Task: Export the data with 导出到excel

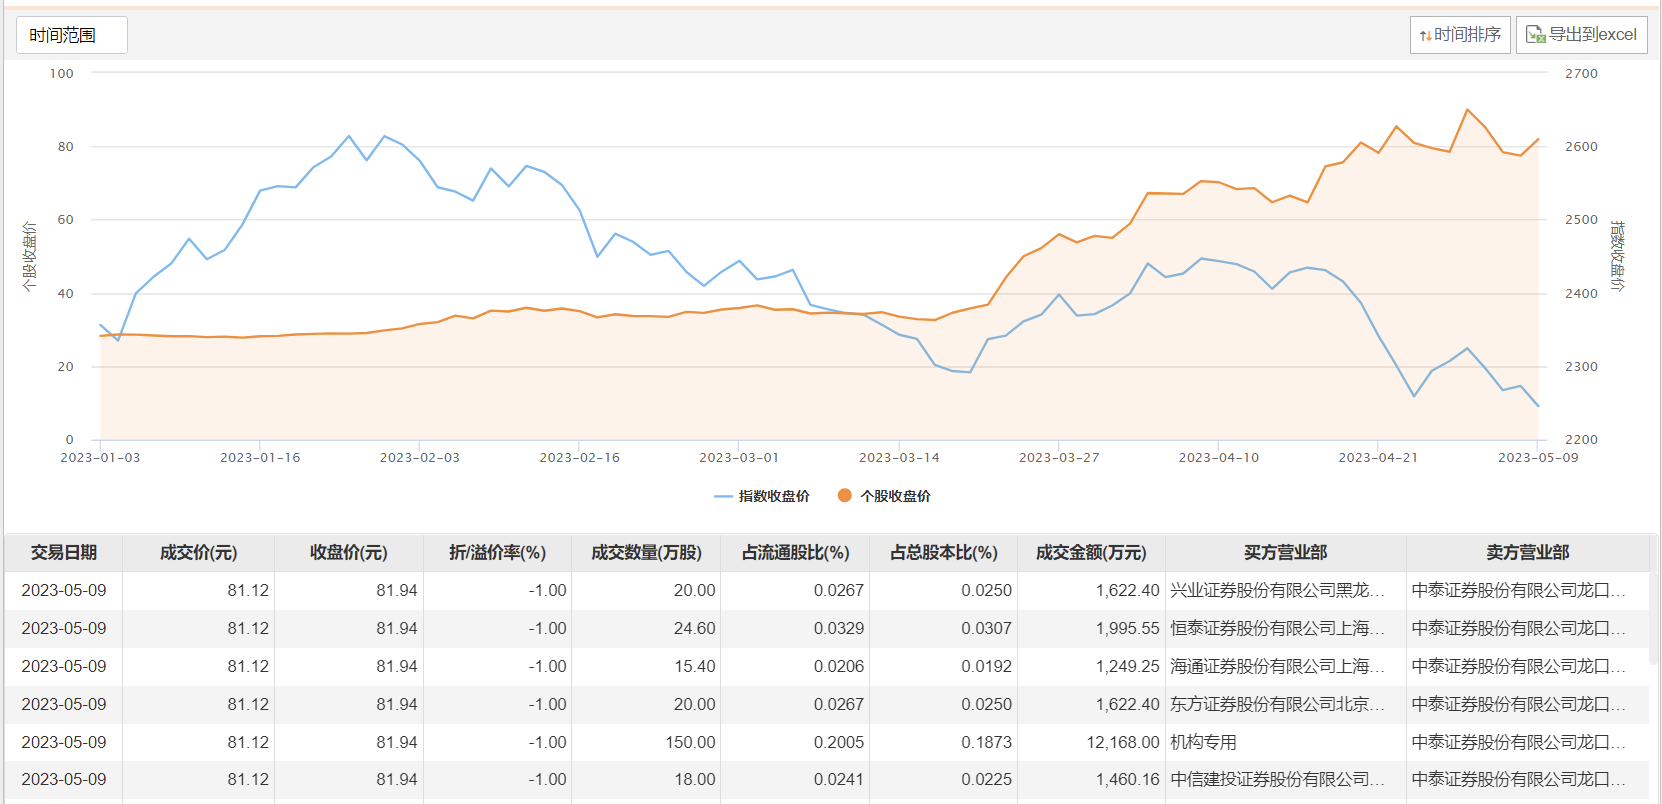Action: coord(1582,35)
